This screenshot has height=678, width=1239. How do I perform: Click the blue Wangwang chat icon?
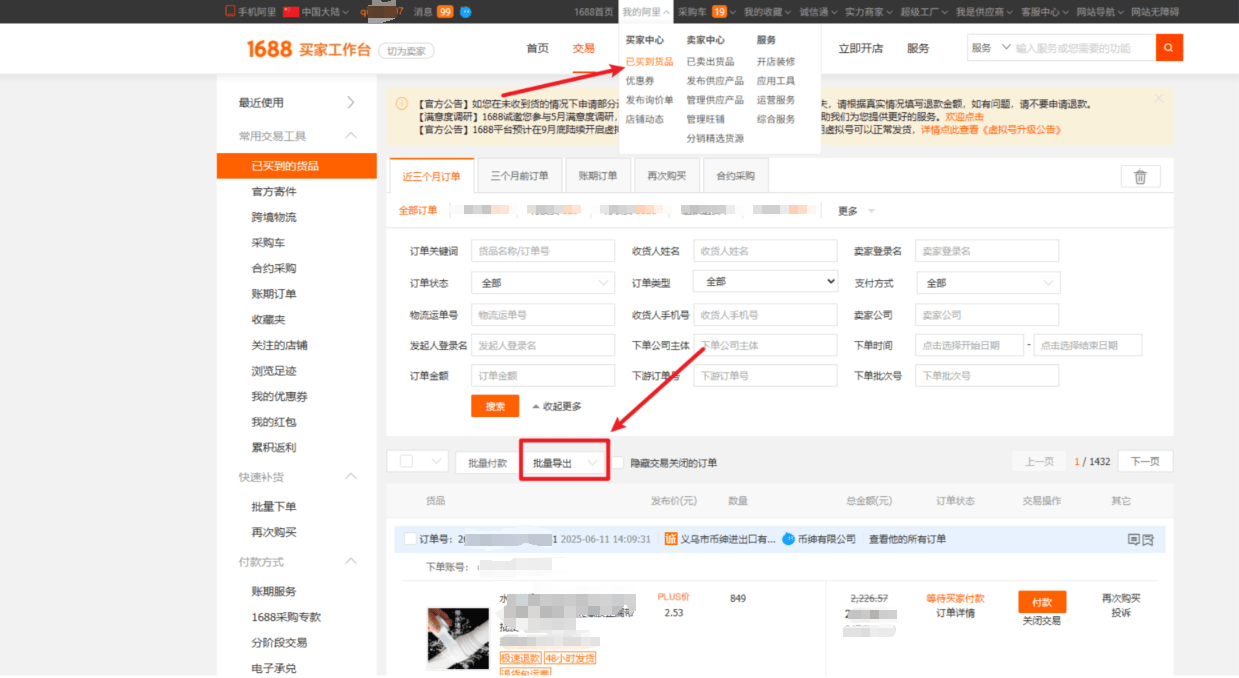coord(789,539)
